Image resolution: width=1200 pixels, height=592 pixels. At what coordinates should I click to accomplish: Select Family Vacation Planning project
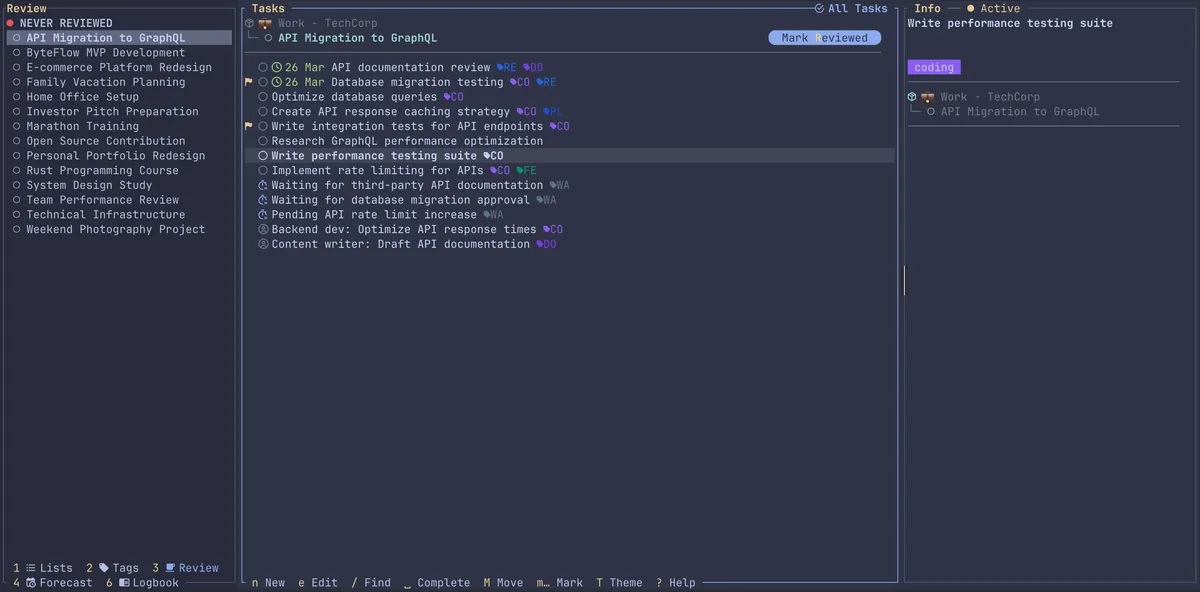point(106,82)
